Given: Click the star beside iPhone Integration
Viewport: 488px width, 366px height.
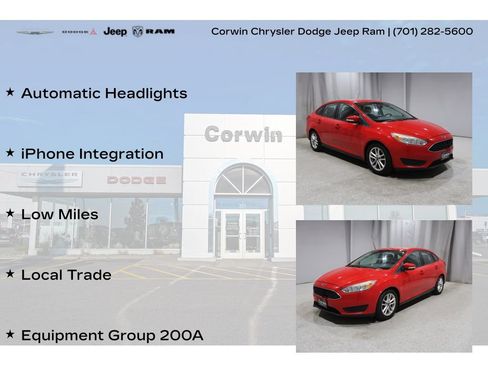Looking at the screenshot, I should [x=10, y=152].
